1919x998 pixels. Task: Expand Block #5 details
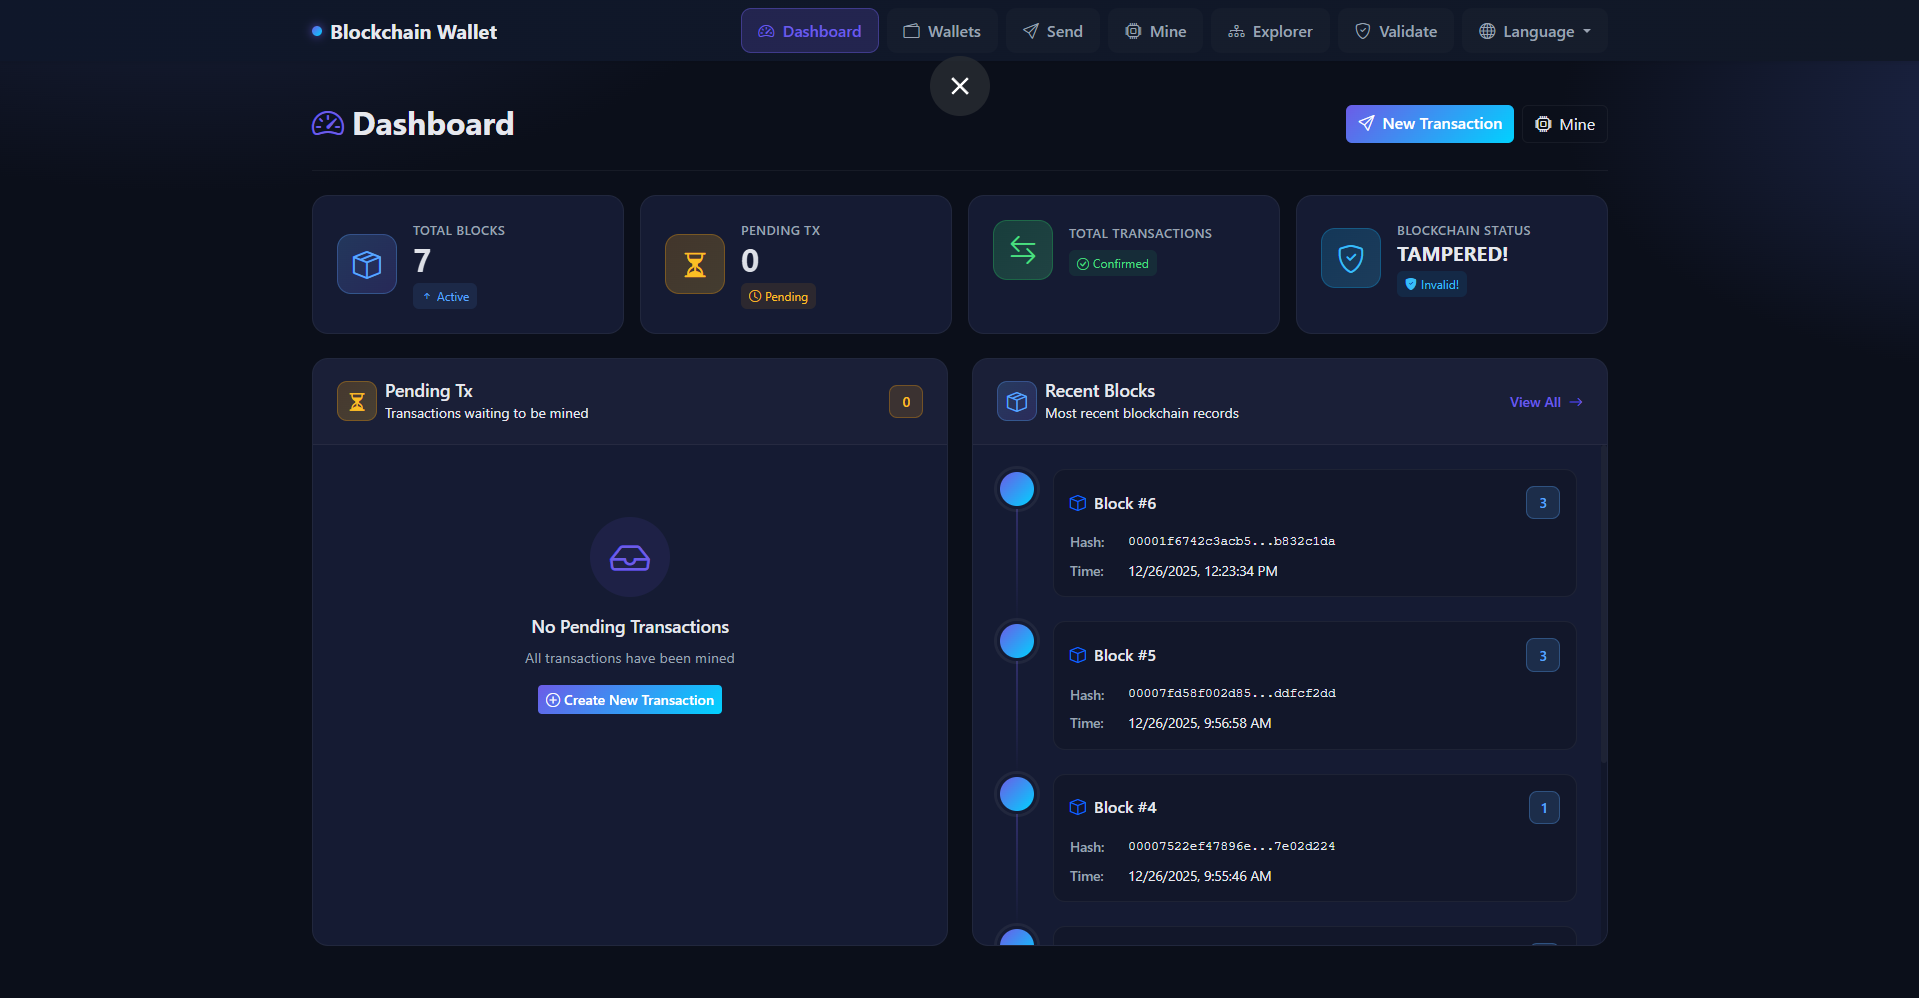click(1313, 686)
